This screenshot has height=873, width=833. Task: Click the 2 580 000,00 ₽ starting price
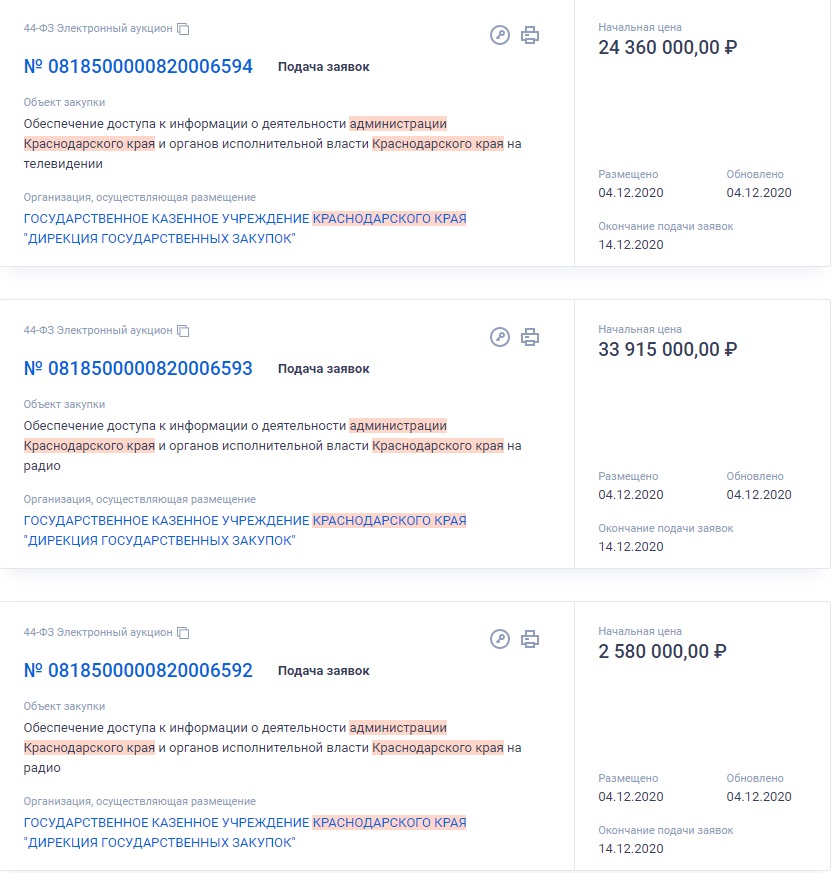click(x=662, y=651)
